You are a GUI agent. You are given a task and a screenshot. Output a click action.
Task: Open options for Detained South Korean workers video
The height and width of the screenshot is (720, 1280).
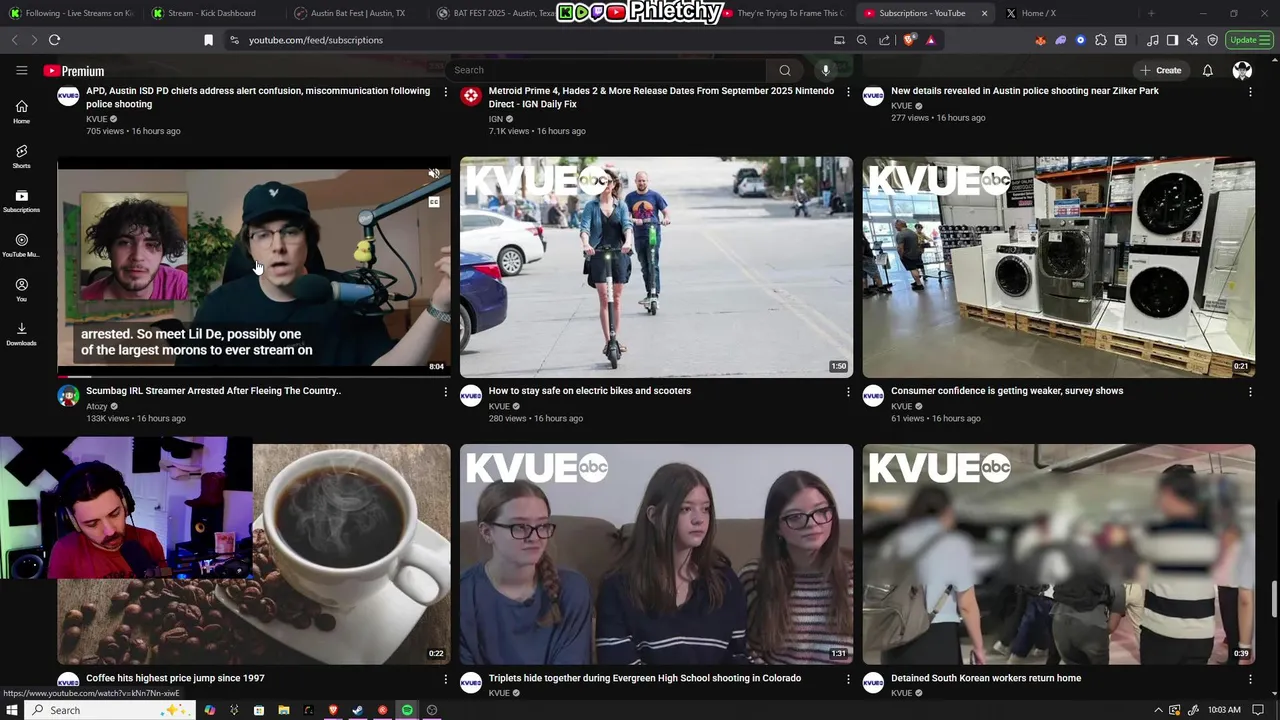click(1250, 679)
